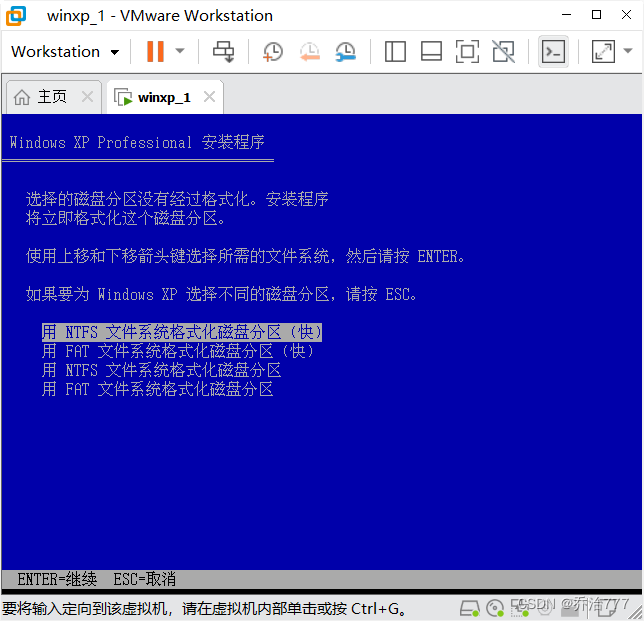Expand the stretch display dropdown arrow
This screenshot has height=621, width=644.
point(628,51)
